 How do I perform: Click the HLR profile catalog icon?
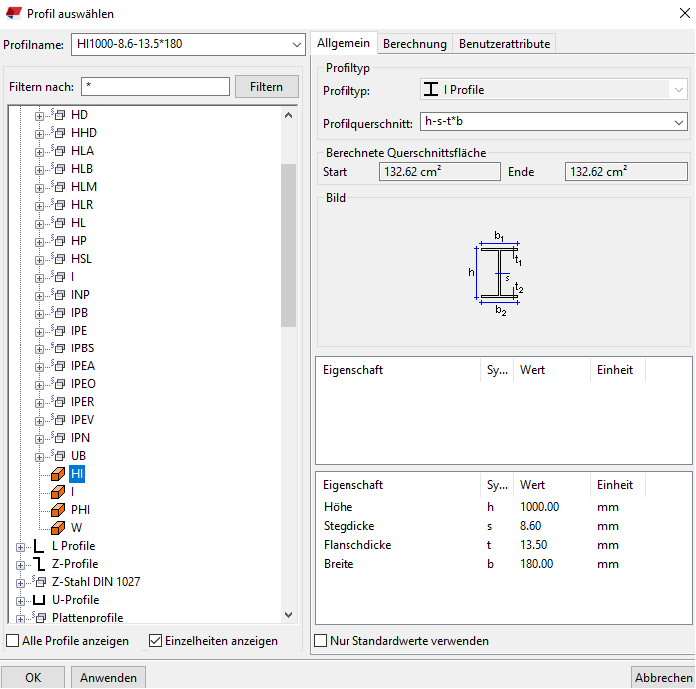(x=58, y=205)
